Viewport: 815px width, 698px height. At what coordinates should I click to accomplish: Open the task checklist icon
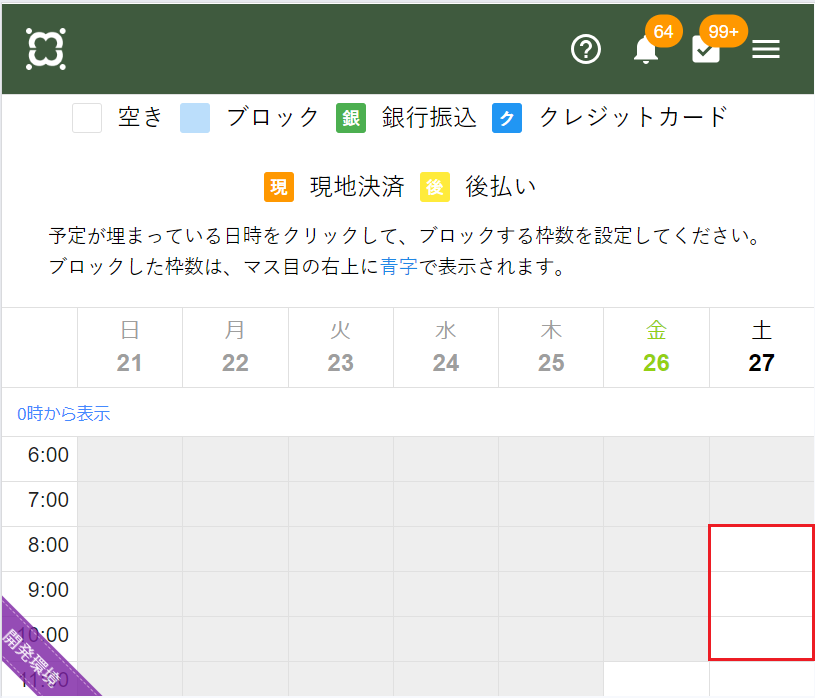pyautogui.click(x=706, y=49)
